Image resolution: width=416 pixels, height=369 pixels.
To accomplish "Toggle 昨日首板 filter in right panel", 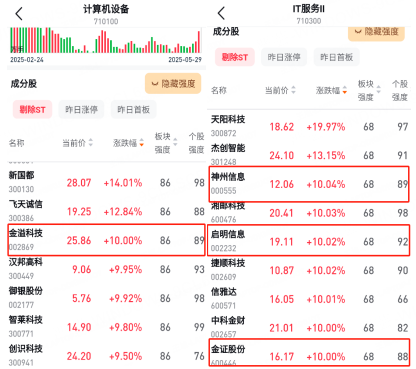I will (336, 57).
